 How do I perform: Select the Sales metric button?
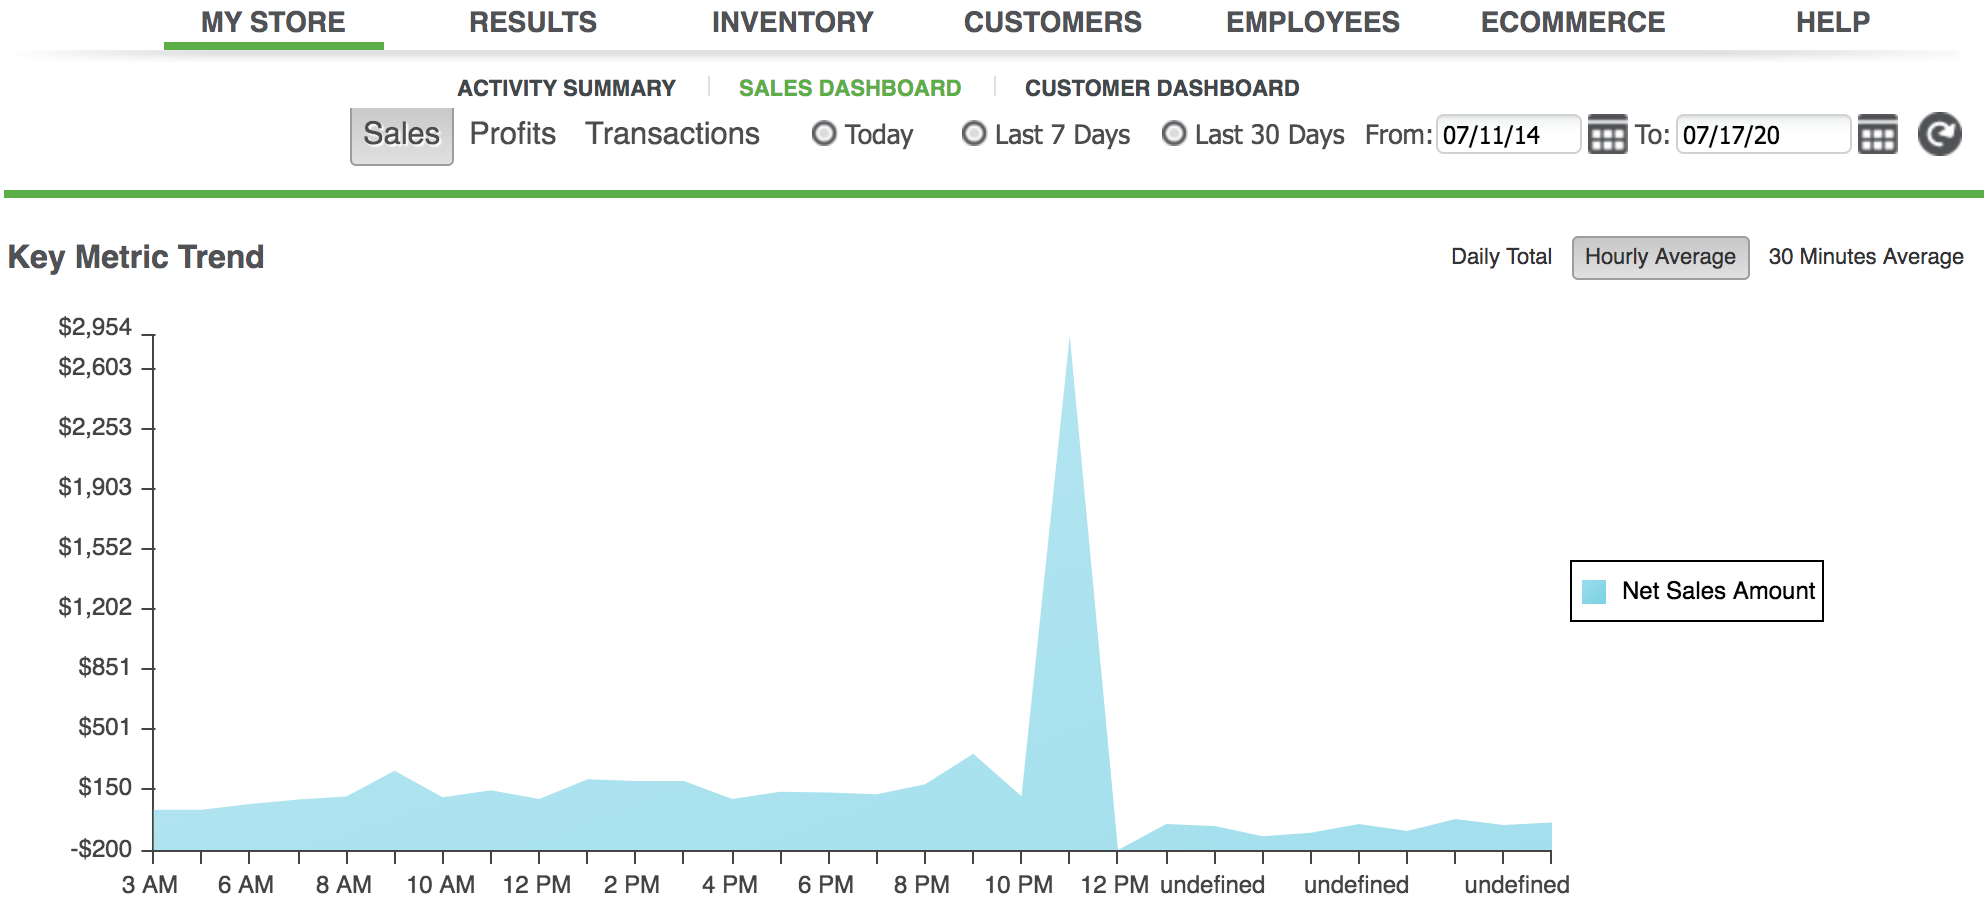tap(402, 135)
